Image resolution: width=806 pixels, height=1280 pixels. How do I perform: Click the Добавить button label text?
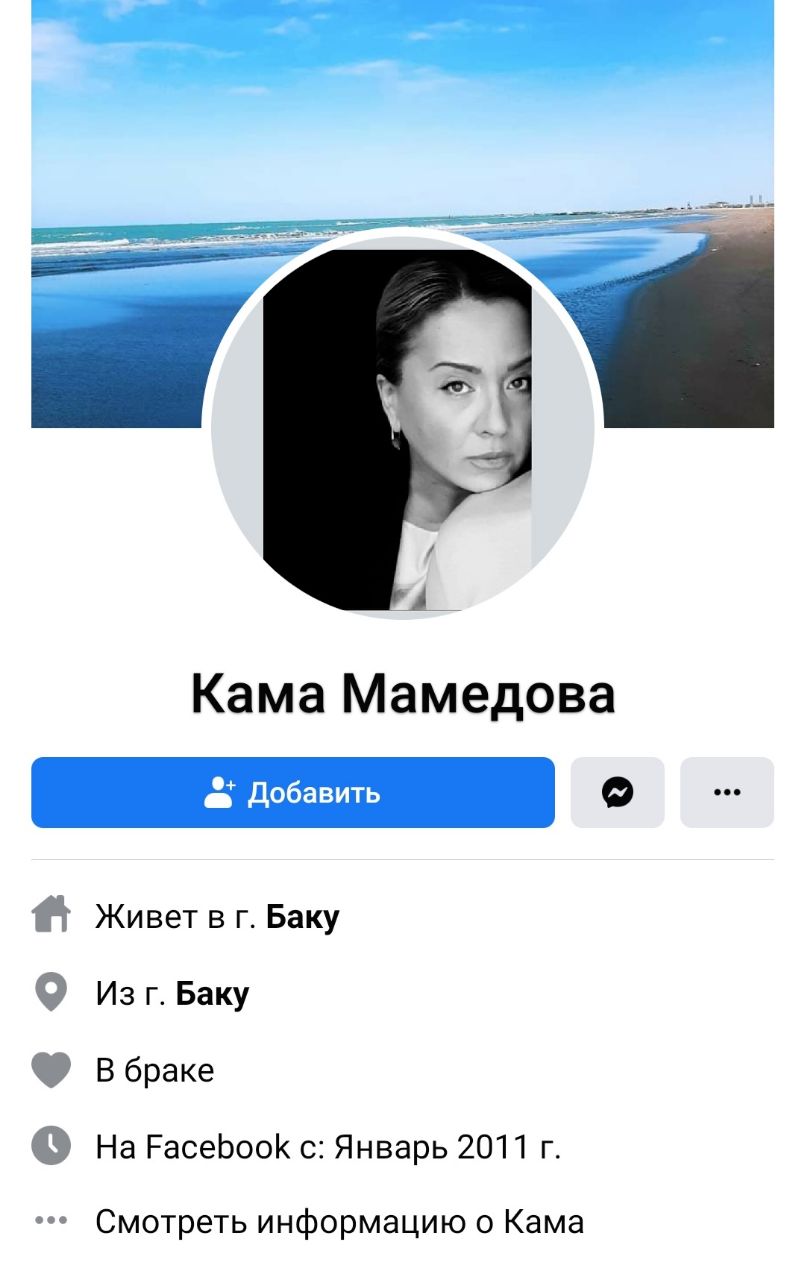(314, 793)
